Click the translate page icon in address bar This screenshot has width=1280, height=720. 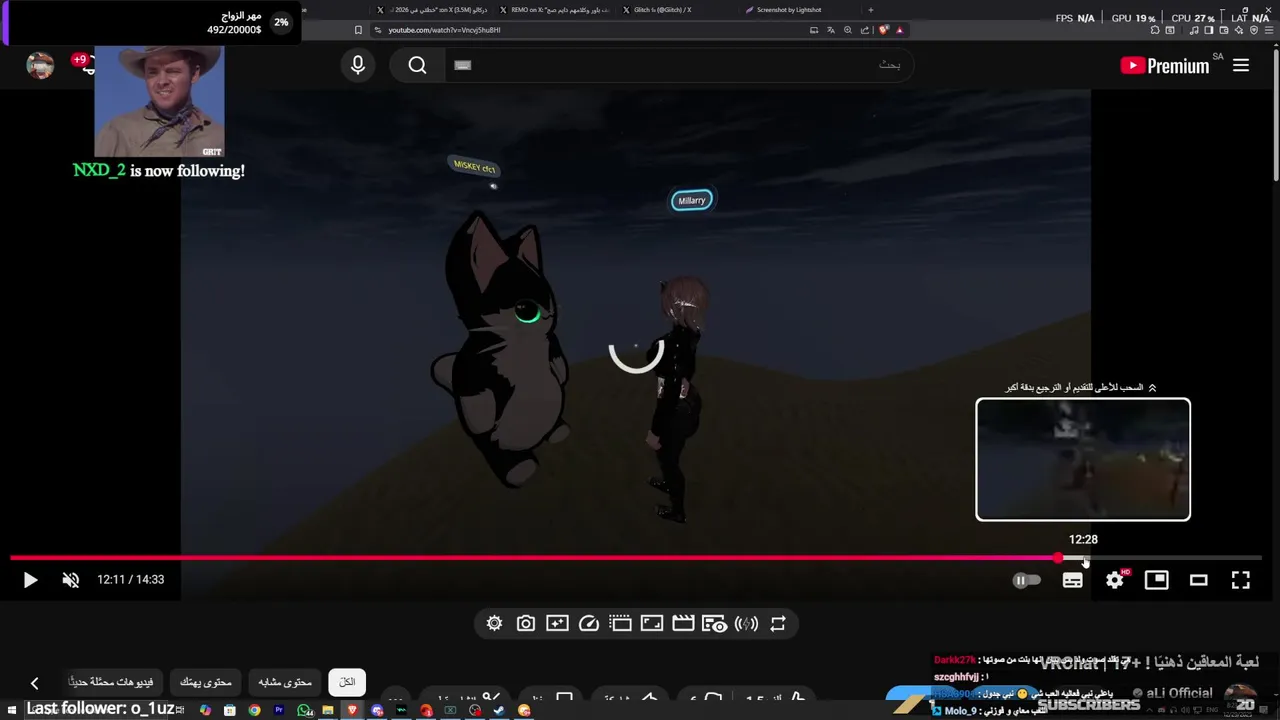(831, 30)
